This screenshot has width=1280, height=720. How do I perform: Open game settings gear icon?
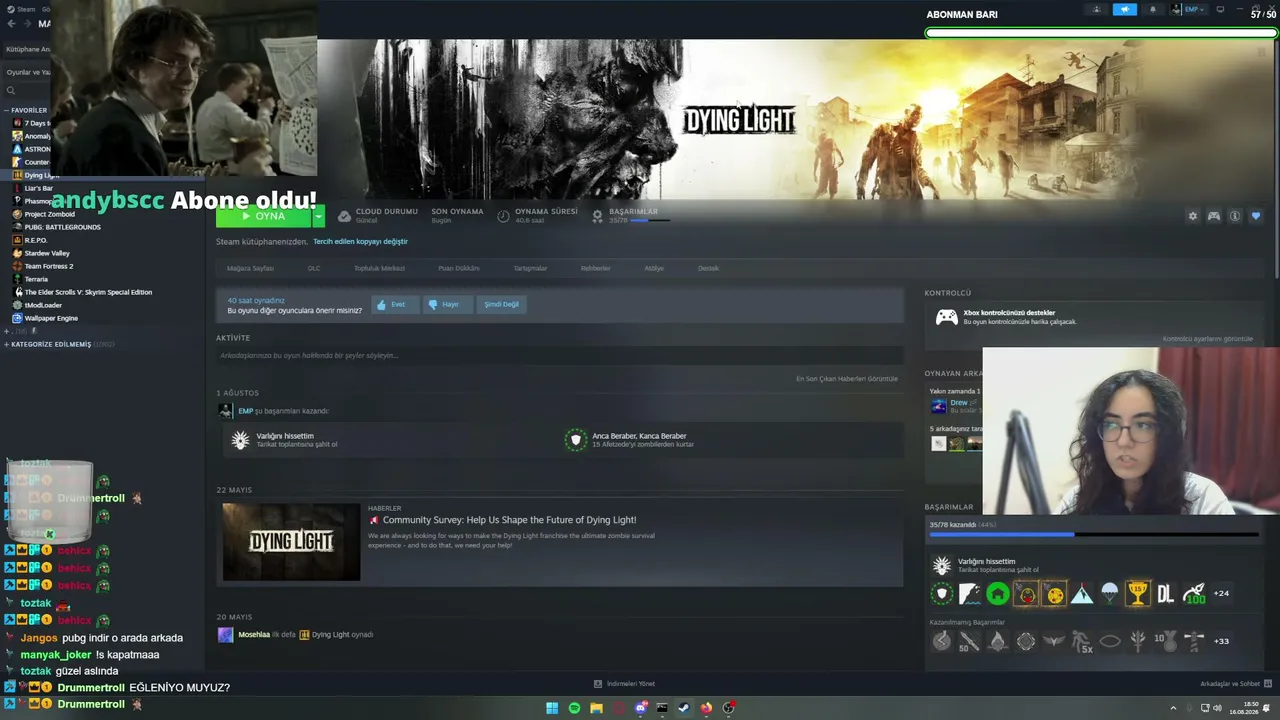[1192, 216]
